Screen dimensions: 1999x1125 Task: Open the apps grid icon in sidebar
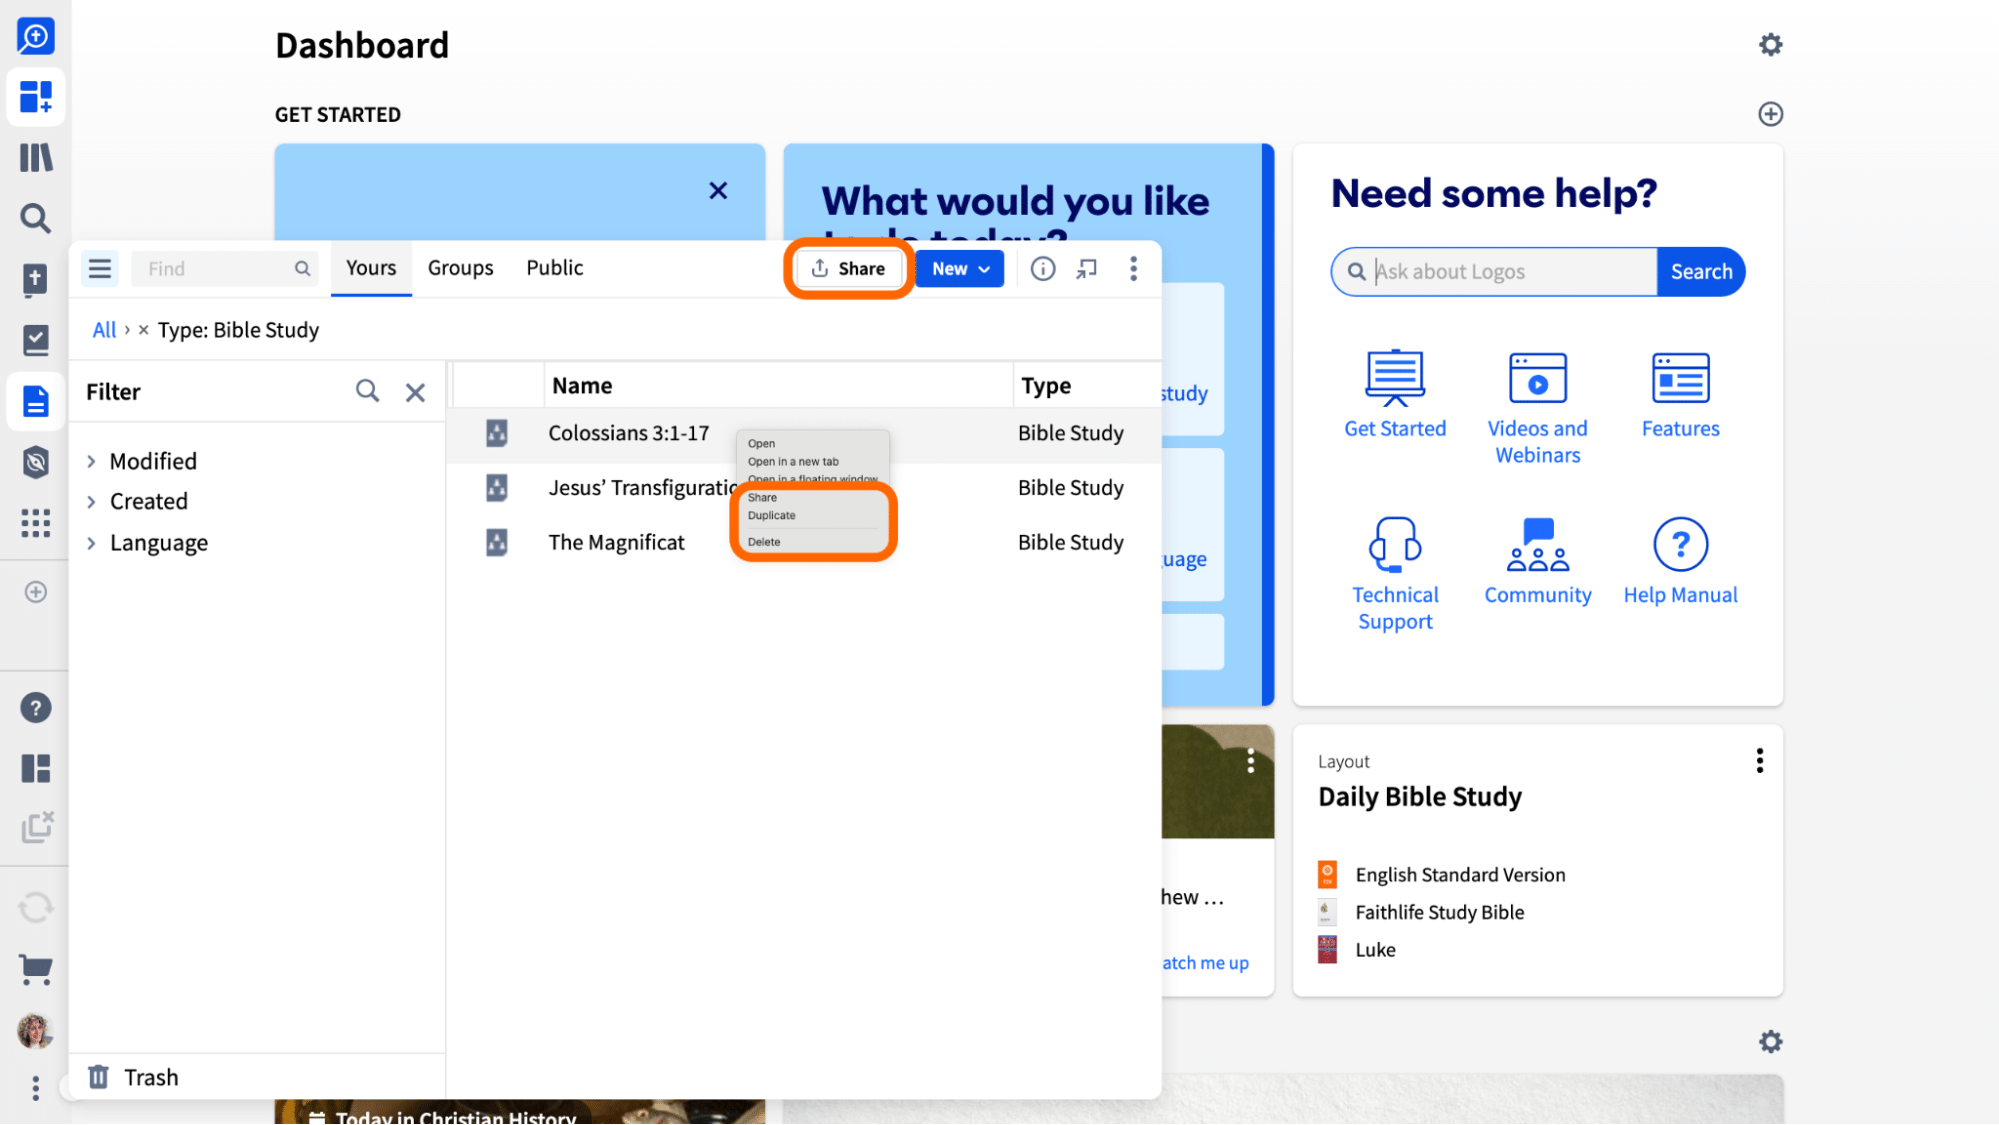coord(36,523)
